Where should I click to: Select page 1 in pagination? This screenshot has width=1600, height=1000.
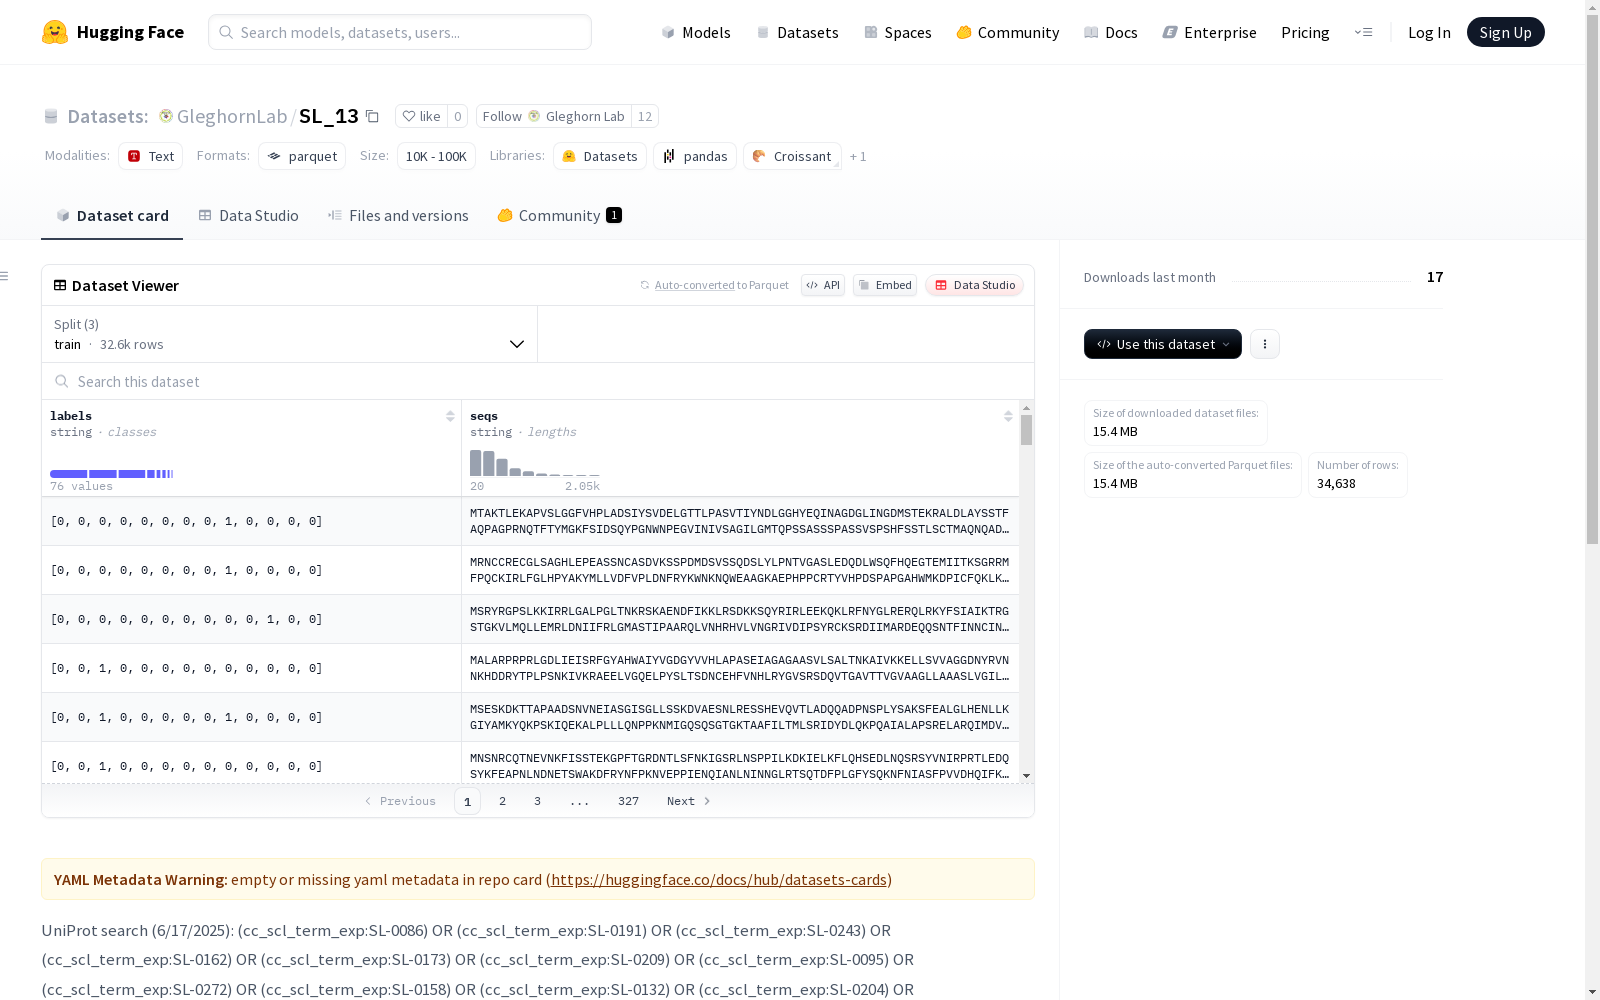click(467, 801)
